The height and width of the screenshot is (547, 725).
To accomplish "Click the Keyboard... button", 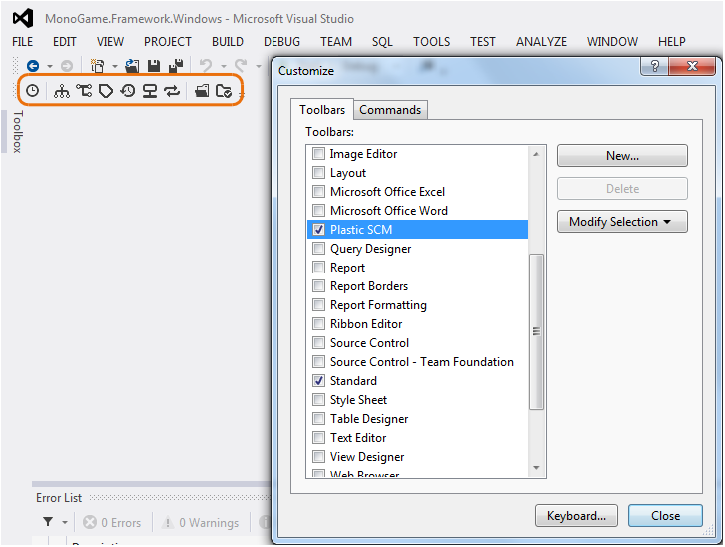I will tap(576, 516).
